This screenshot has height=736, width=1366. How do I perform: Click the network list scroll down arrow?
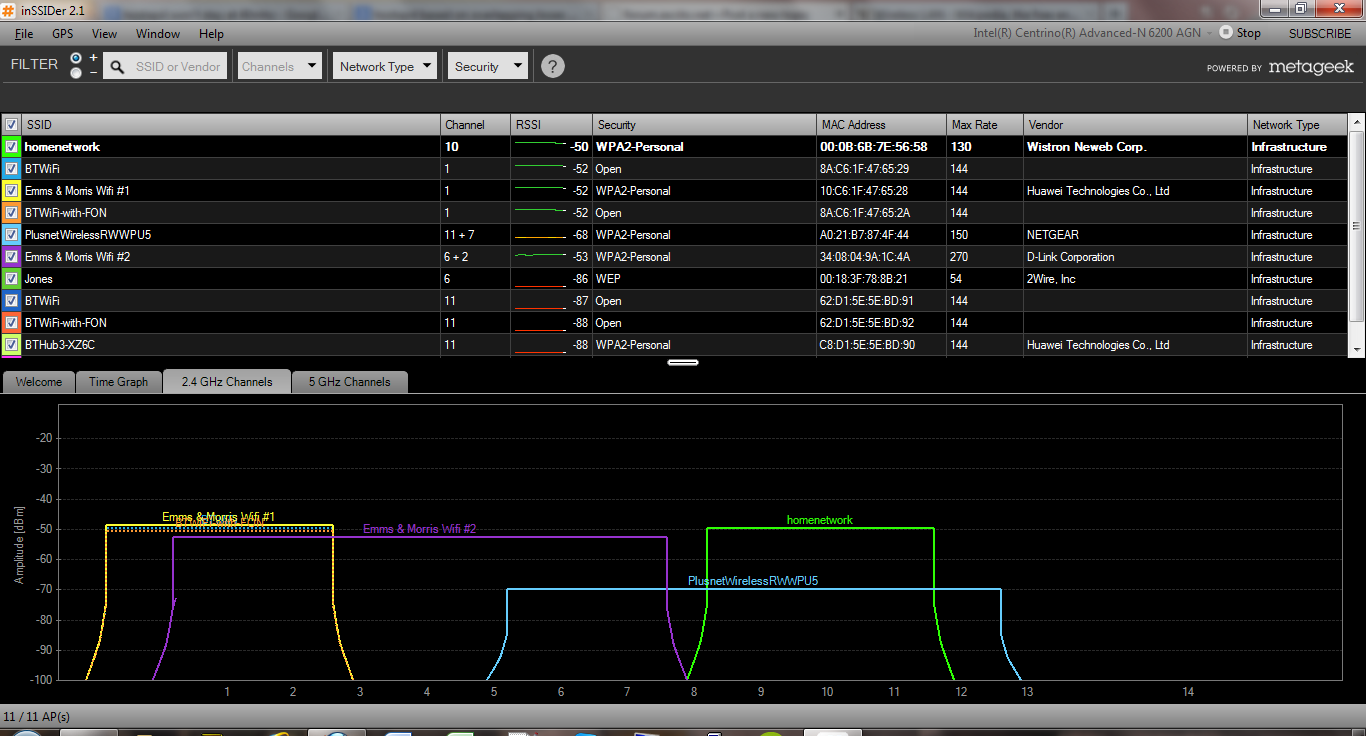(1357, 349)
